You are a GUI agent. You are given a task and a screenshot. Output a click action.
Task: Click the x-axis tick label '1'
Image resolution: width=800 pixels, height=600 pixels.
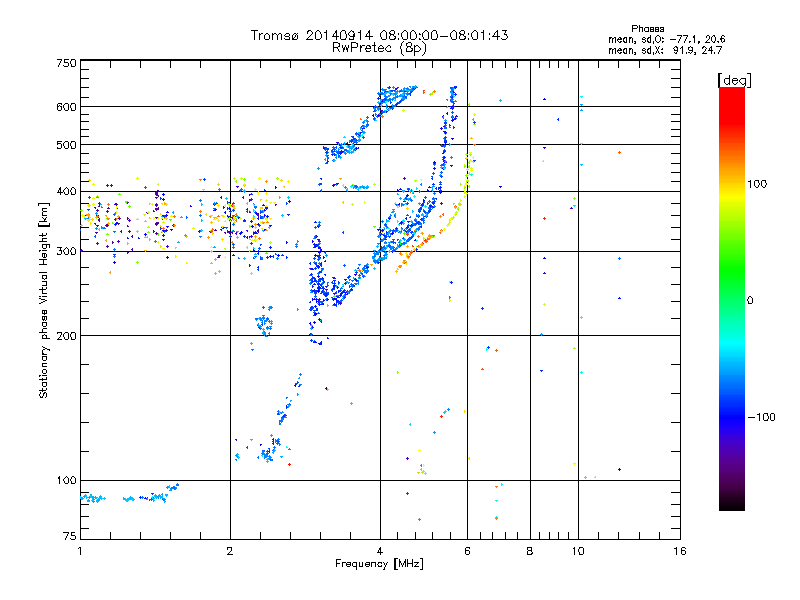coord(80,551)
